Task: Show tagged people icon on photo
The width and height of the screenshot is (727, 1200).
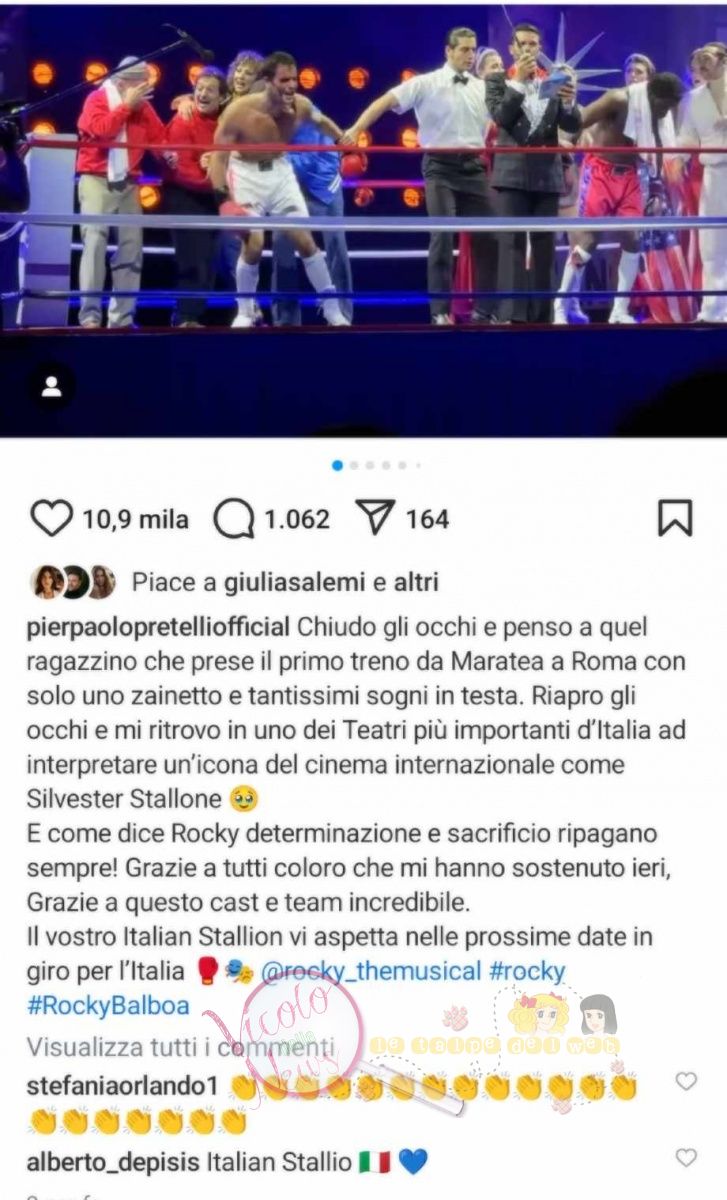Action: coord(52,387)
